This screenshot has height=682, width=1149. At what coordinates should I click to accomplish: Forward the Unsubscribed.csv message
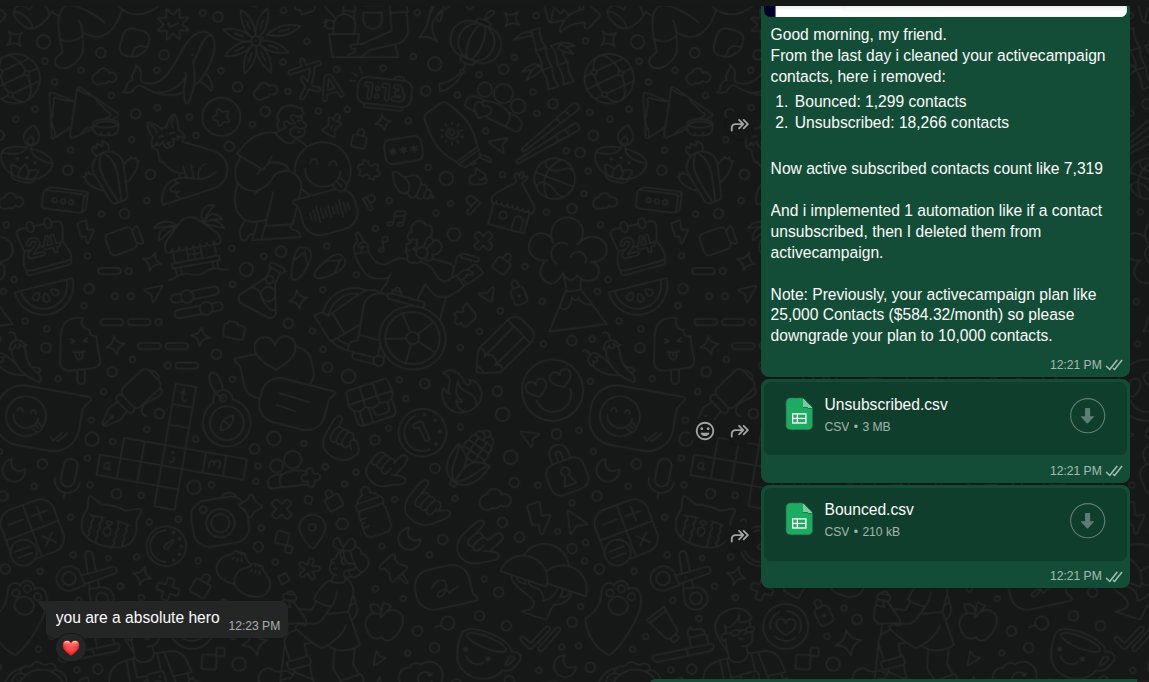739,431
